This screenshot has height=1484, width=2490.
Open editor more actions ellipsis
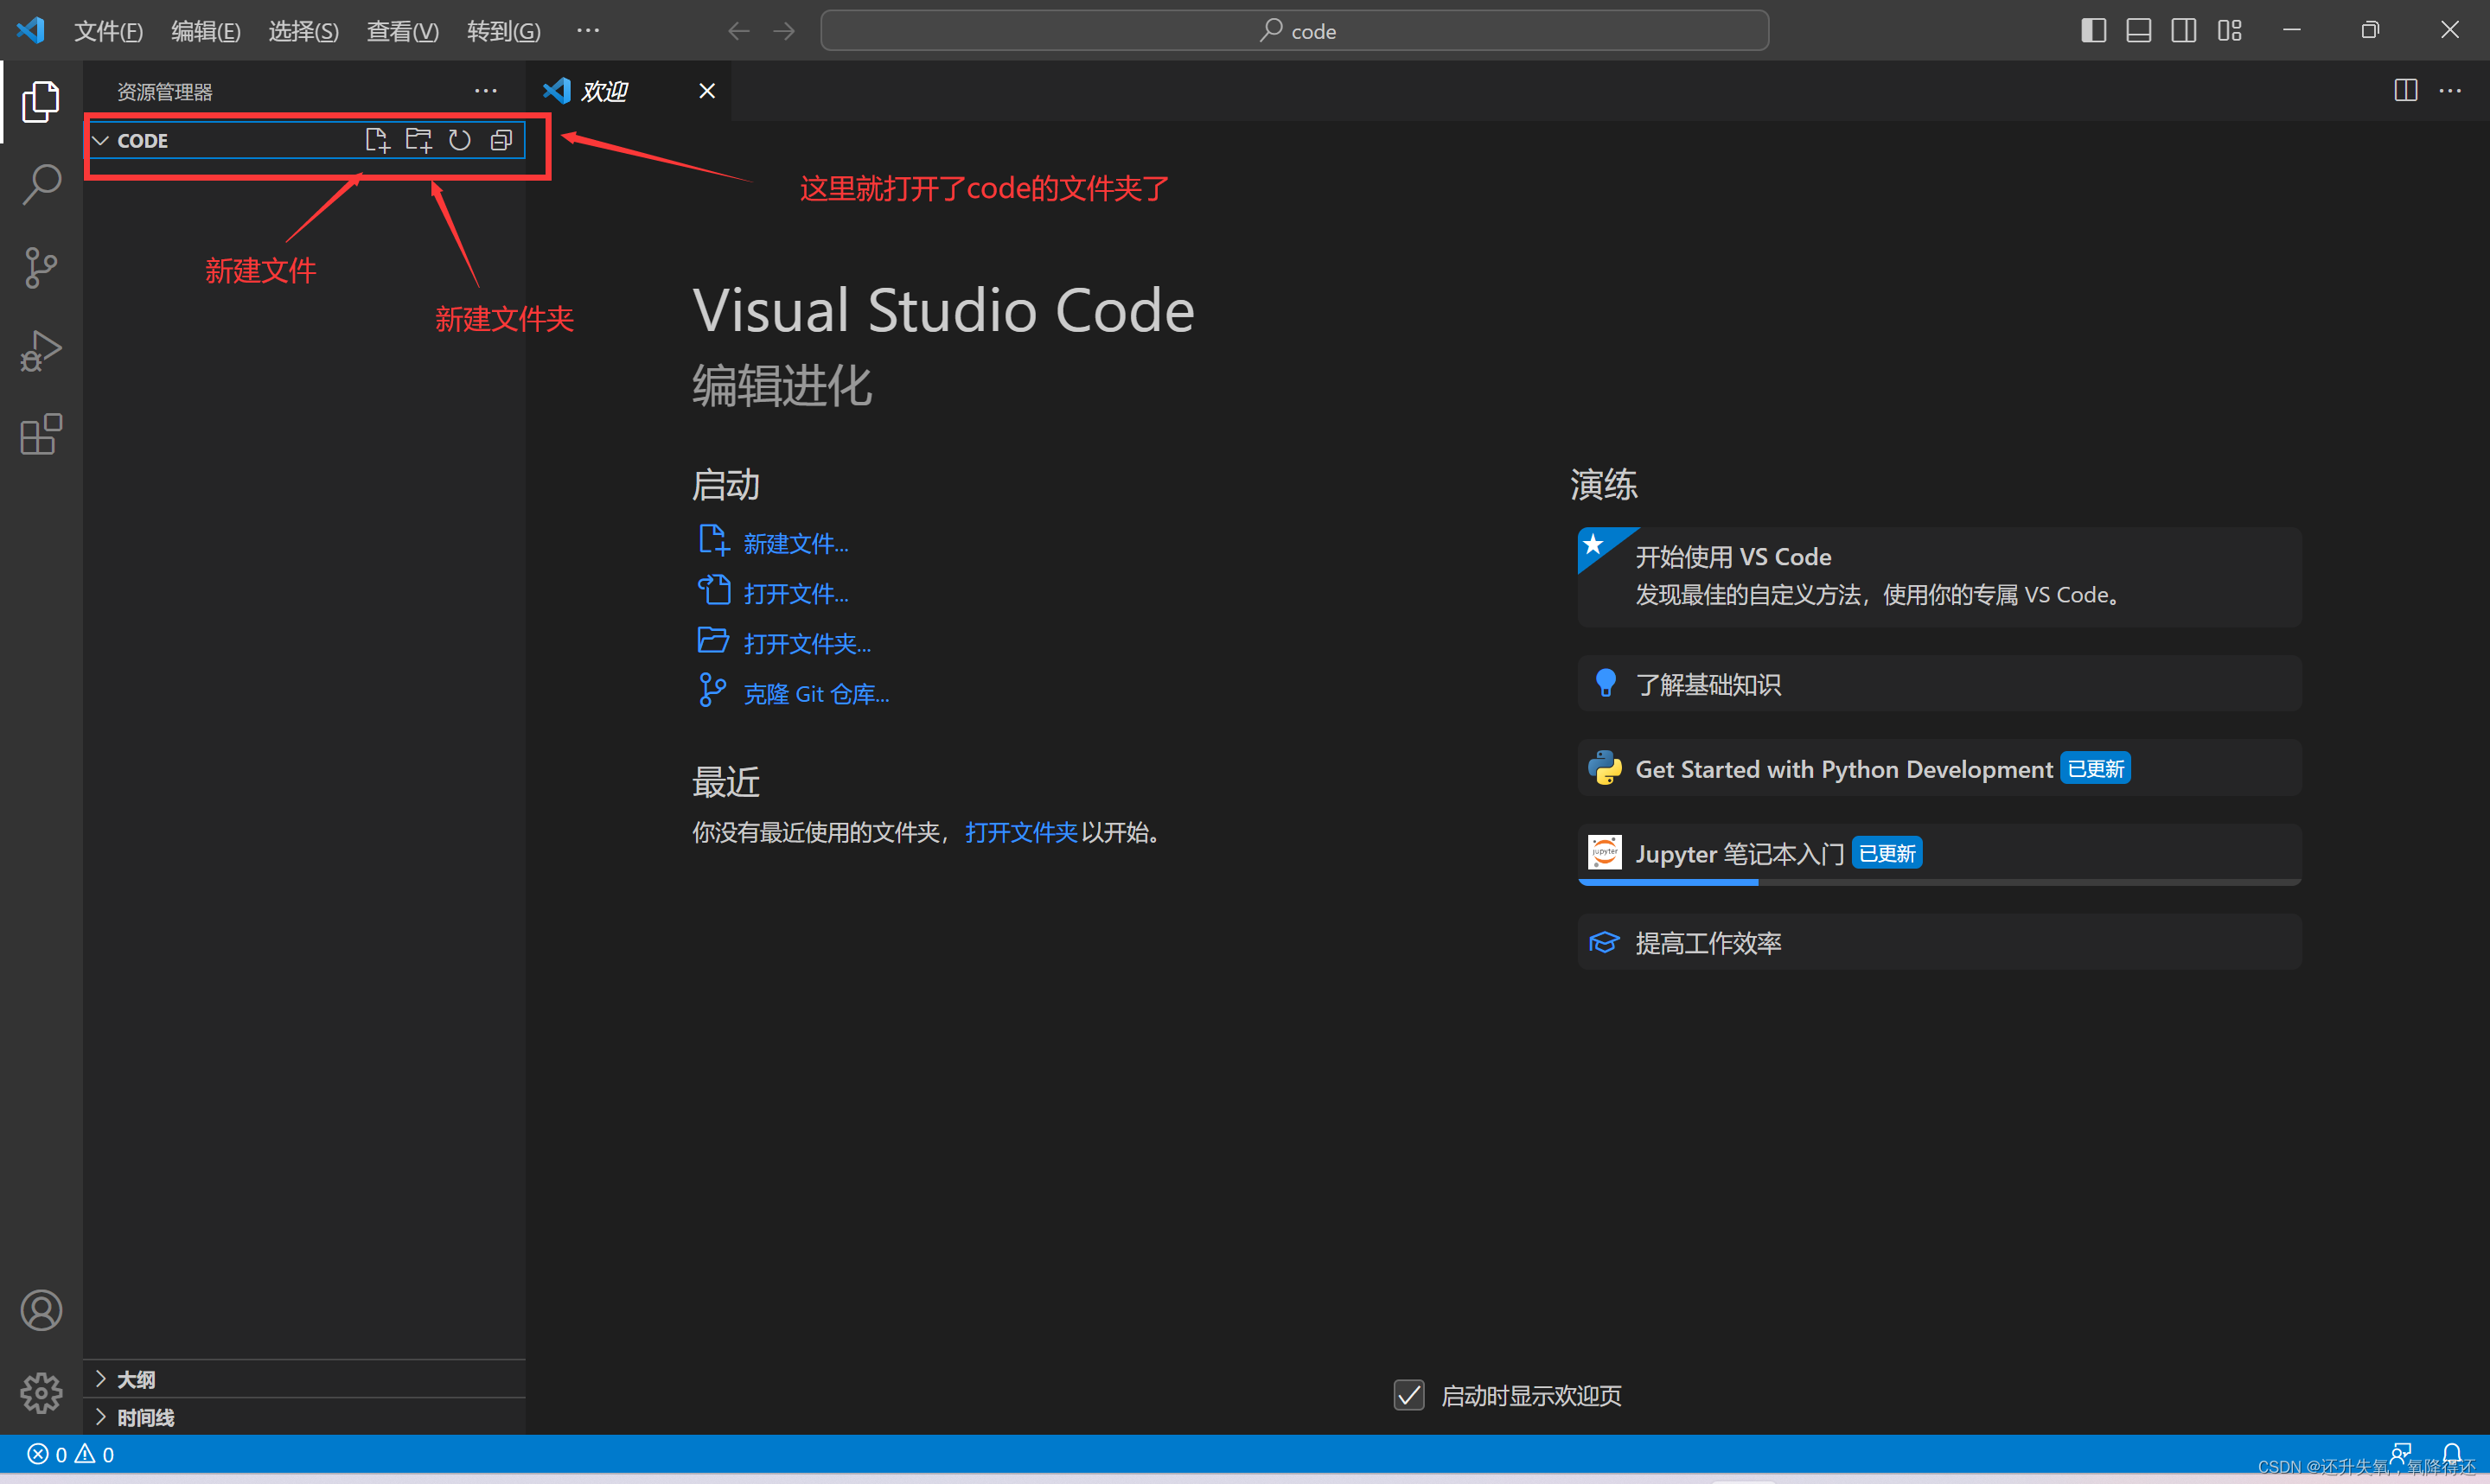click(2450, 90)
